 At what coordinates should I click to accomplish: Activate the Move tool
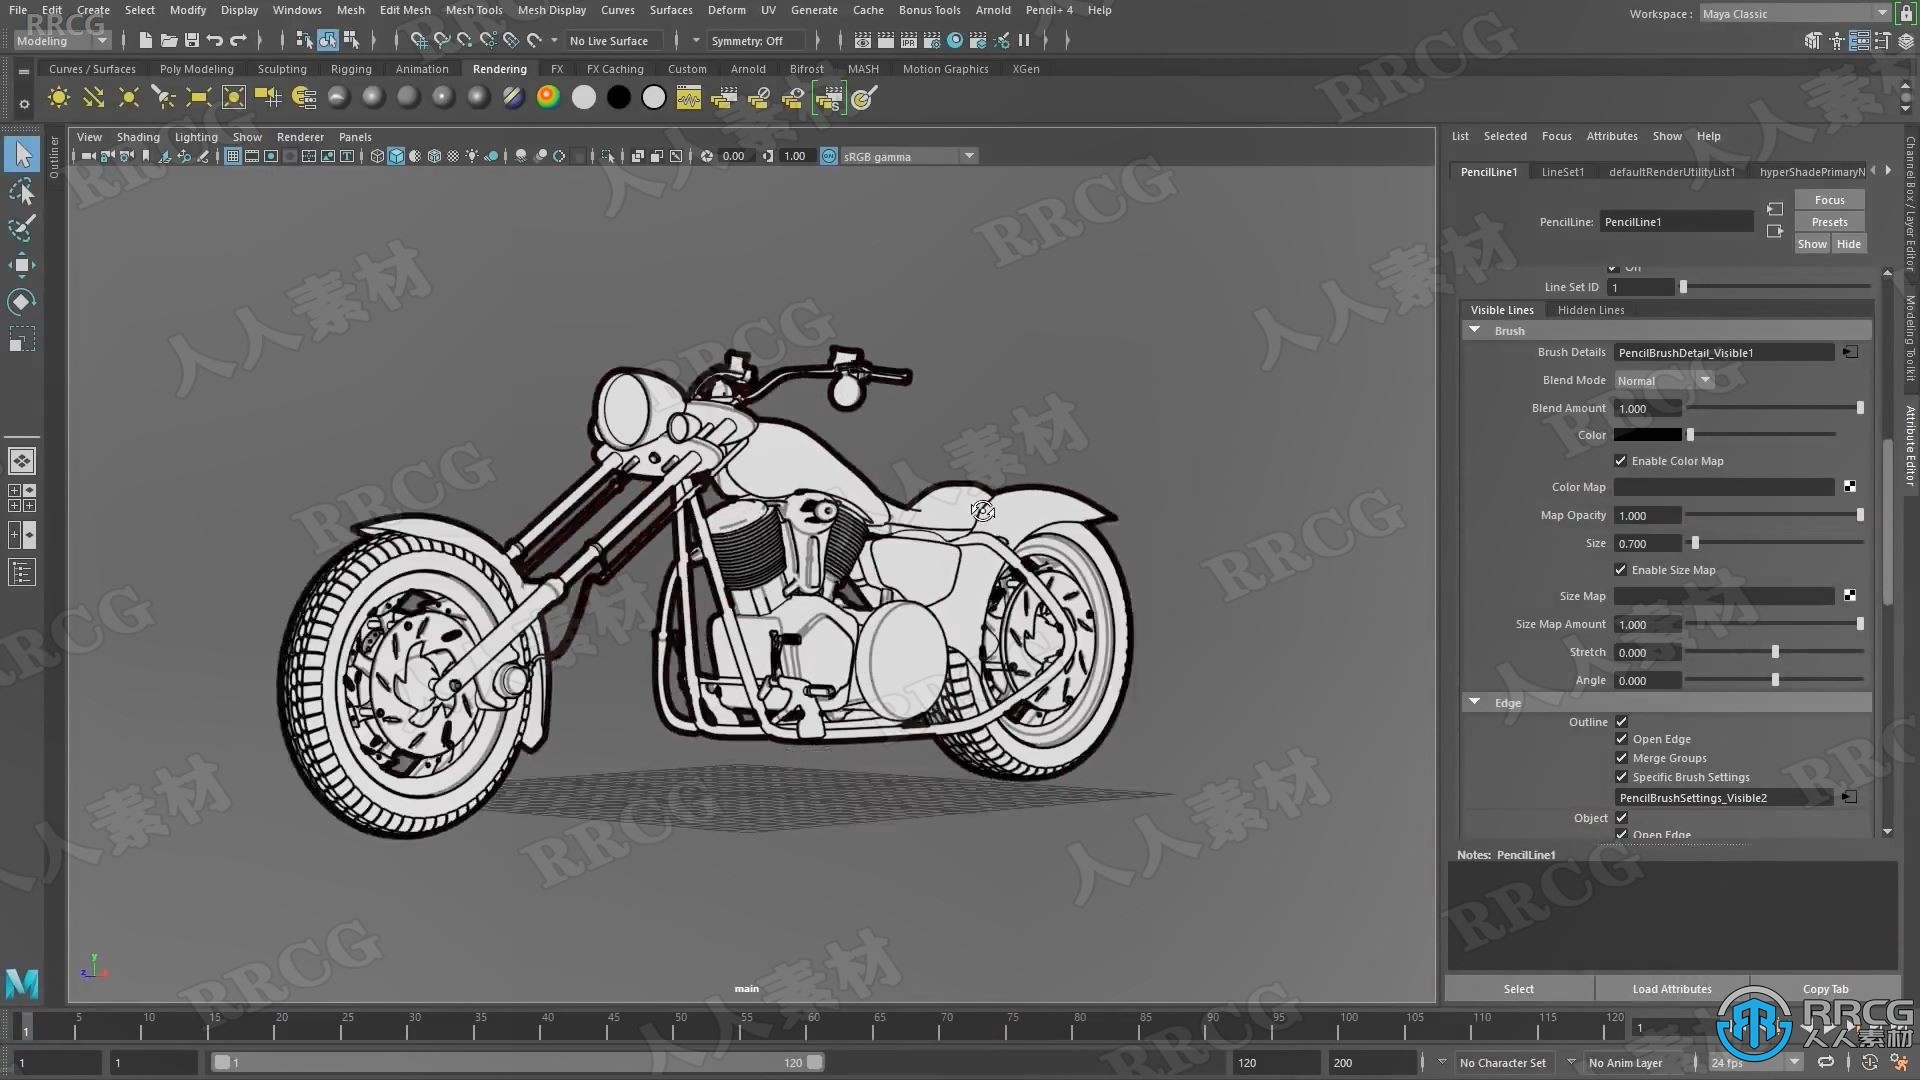(22, 265)
